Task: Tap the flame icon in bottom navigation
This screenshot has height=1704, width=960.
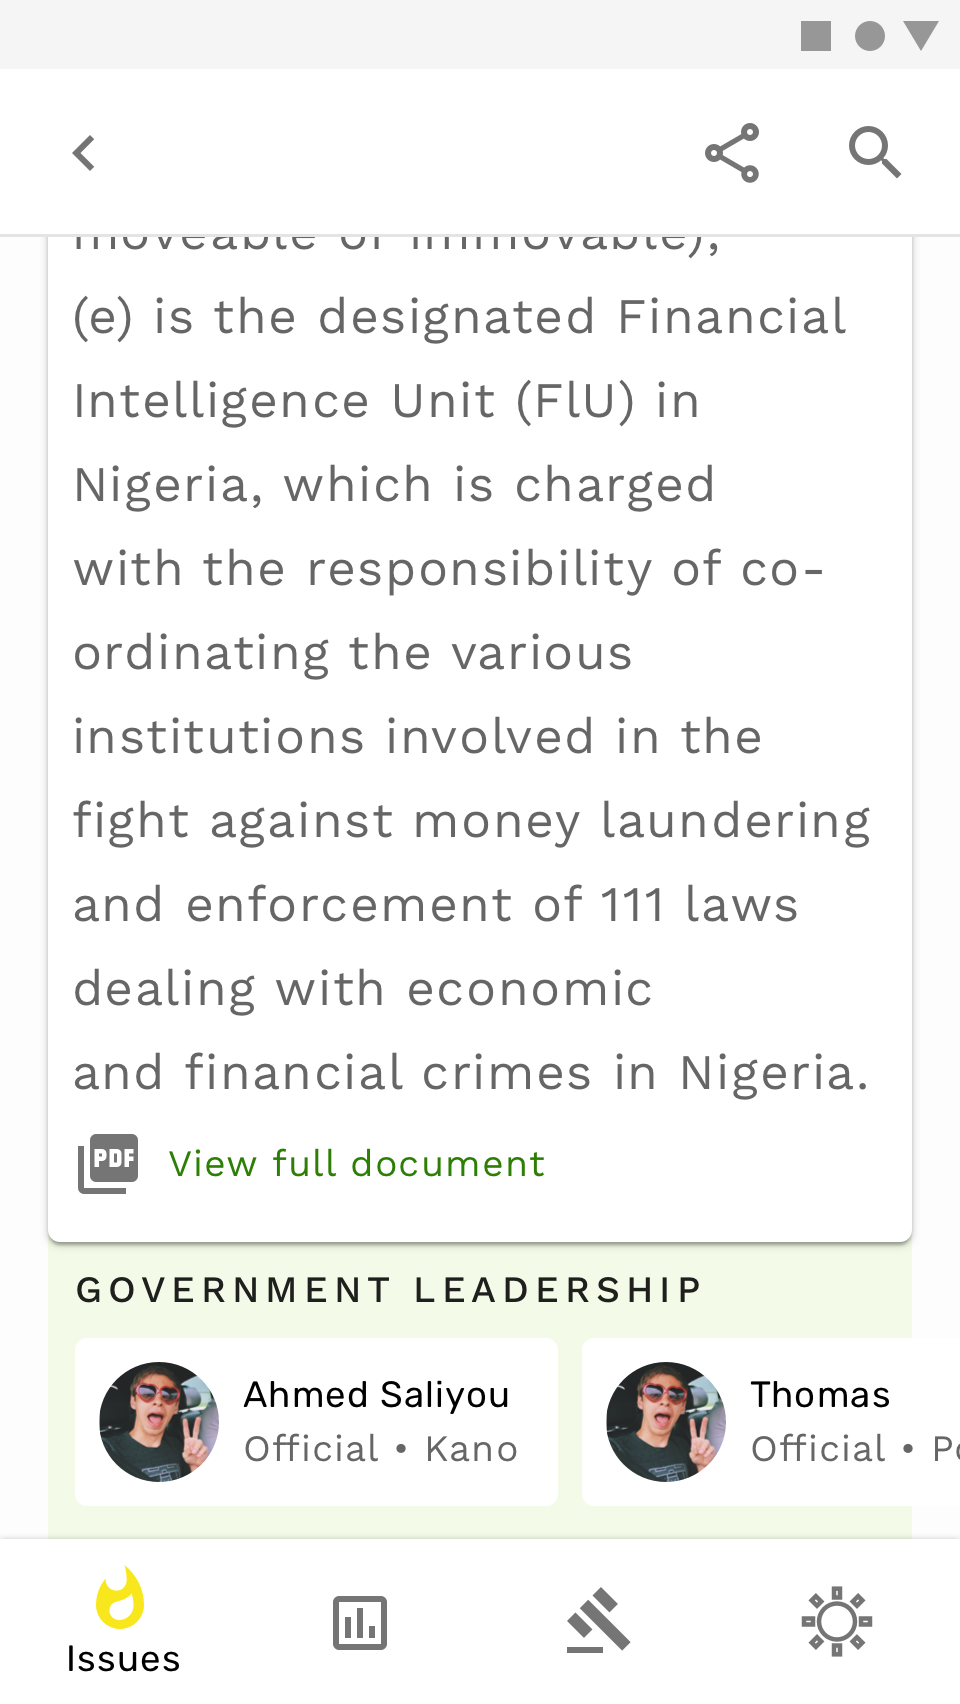Action: click(120, 1598)
